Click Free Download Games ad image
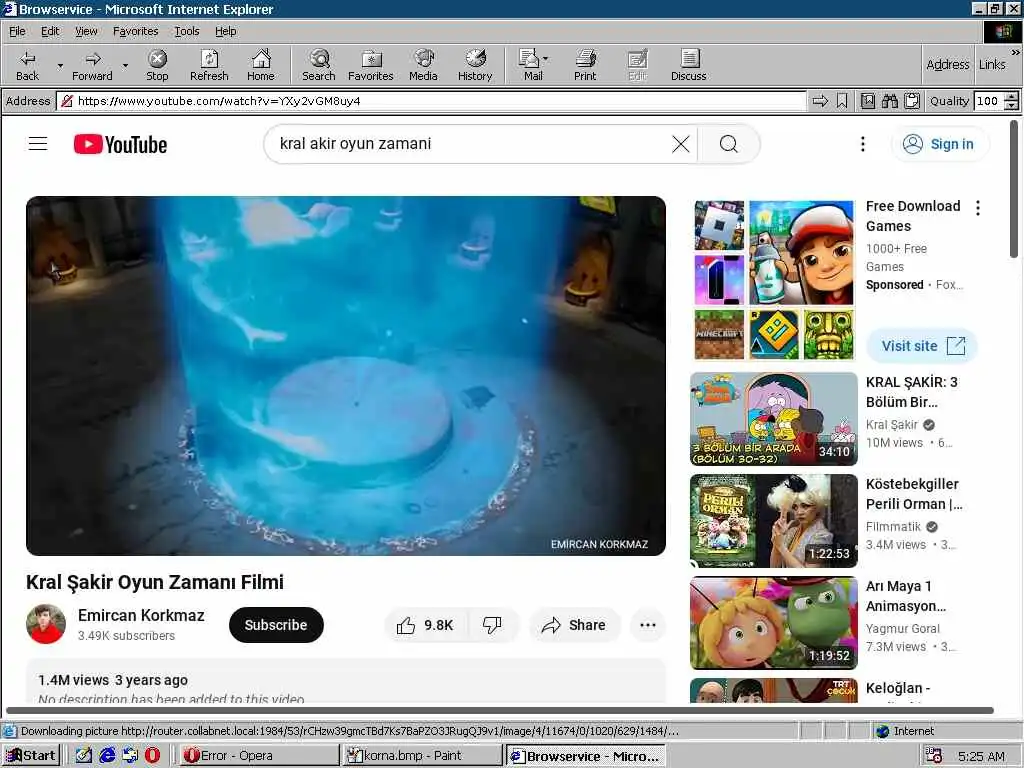This screenshot has width=1024, height=768. [x=773, y=280]
